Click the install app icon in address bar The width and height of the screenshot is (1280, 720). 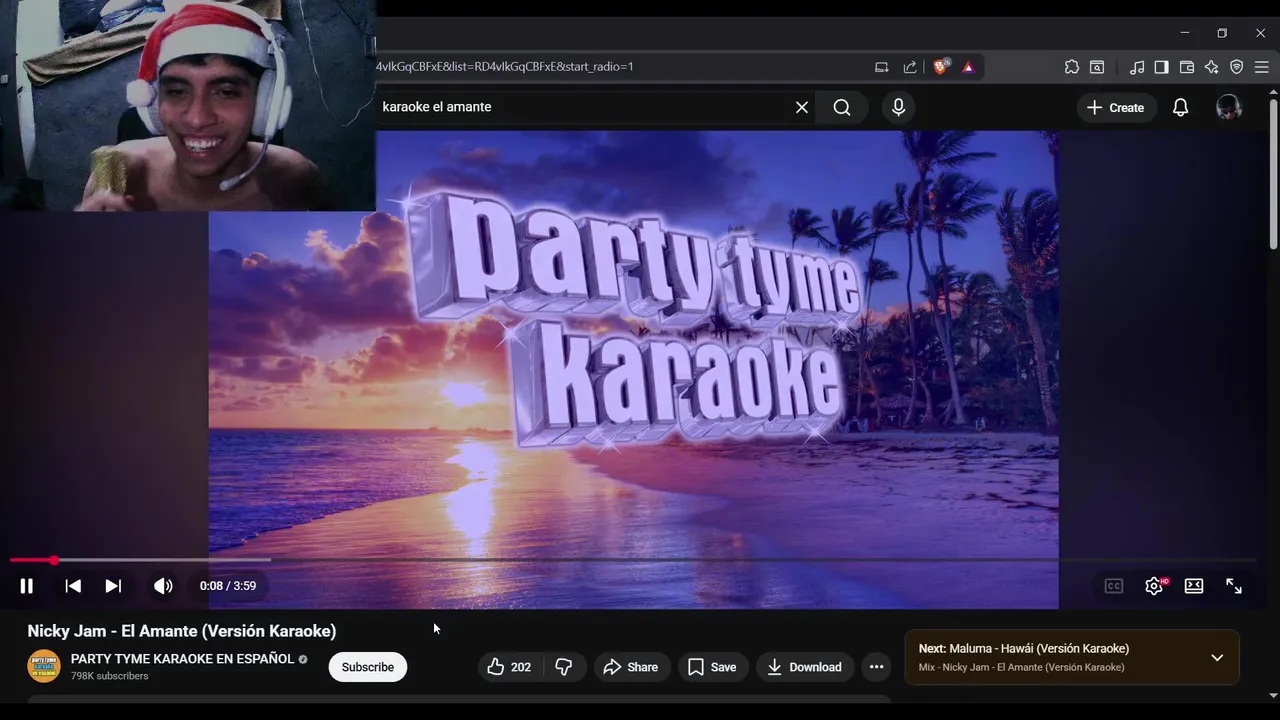pos(882,67)
